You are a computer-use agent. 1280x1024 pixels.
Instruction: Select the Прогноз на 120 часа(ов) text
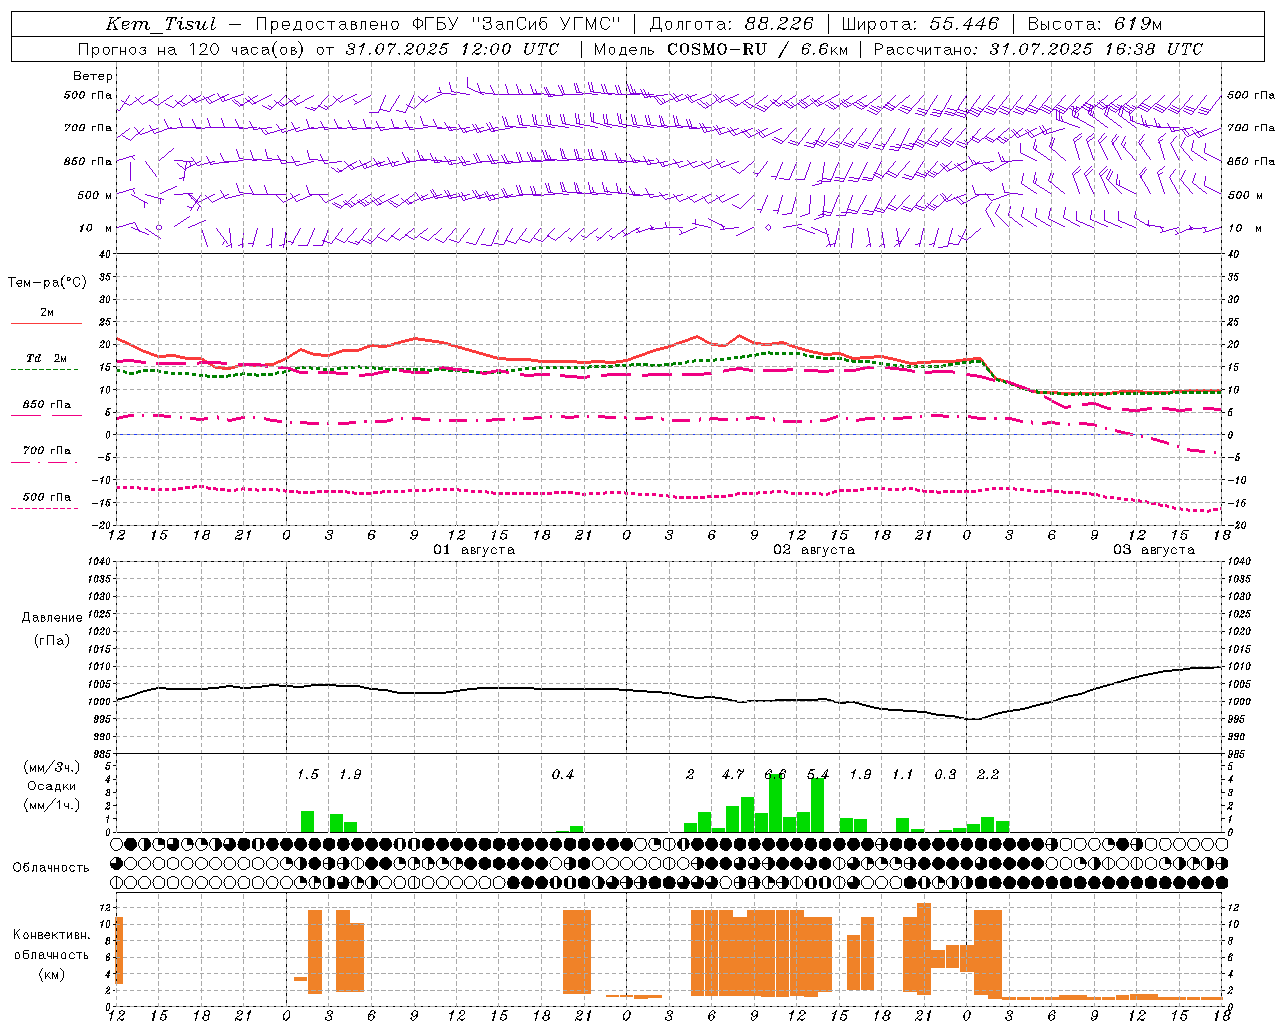[x=192, y=49]
